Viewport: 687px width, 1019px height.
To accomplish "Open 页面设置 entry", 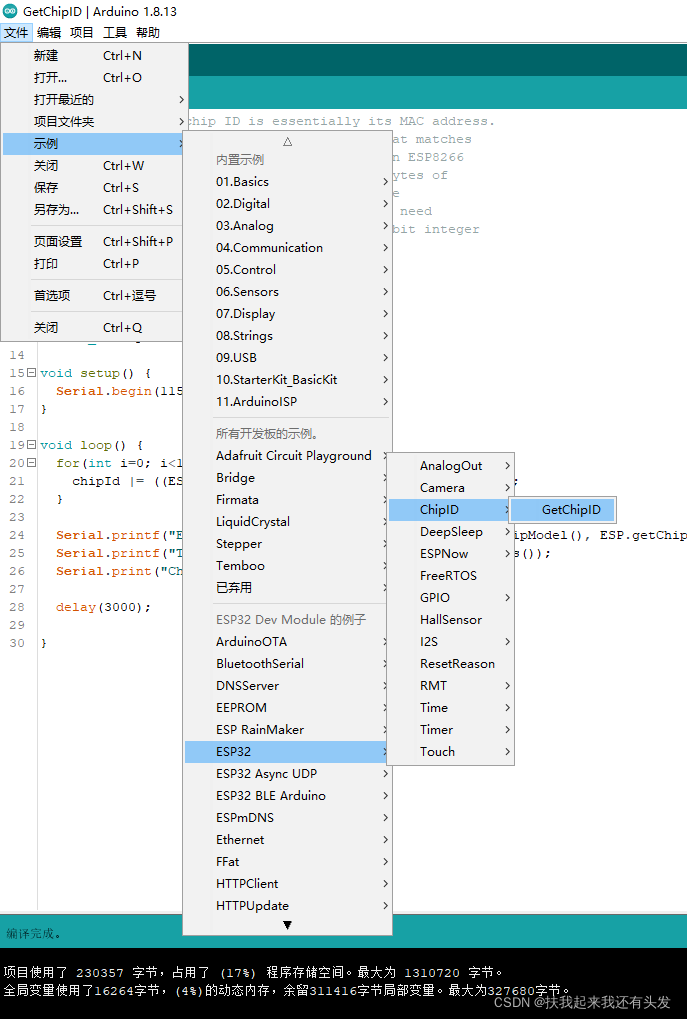I will 94,242.
